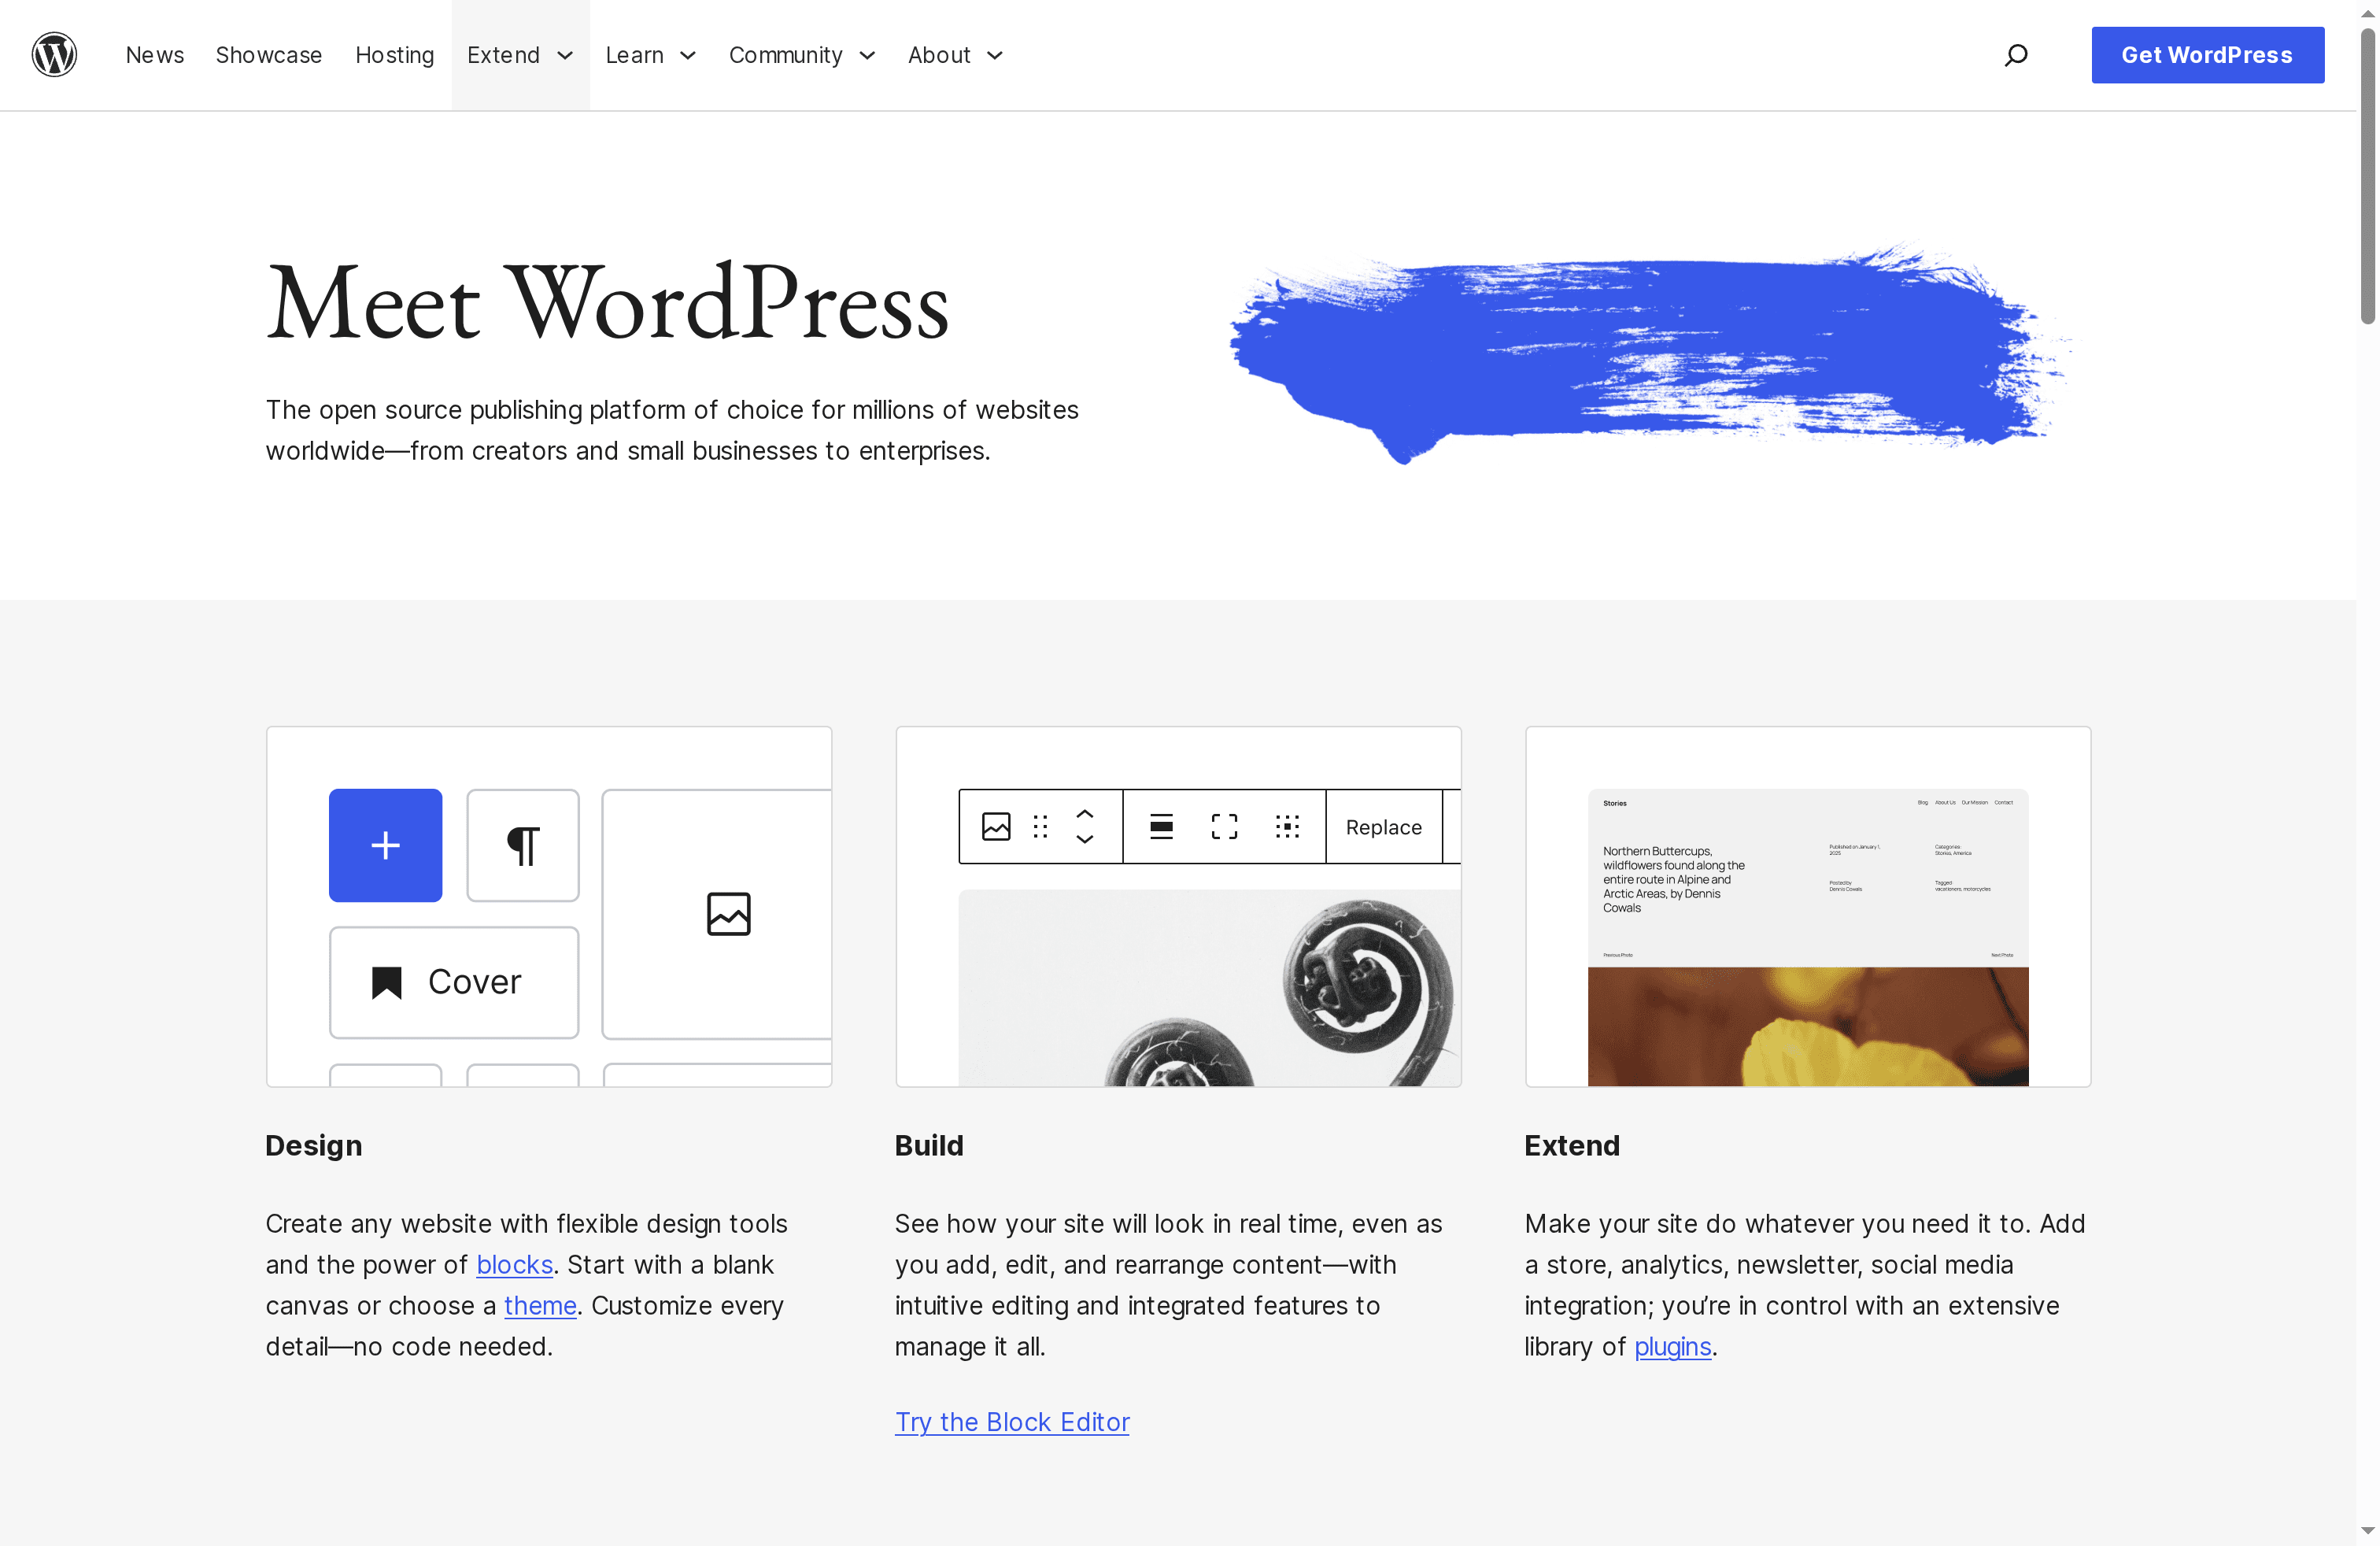Click the drag handle in the block toolbar

click(x=1040, y=826)
